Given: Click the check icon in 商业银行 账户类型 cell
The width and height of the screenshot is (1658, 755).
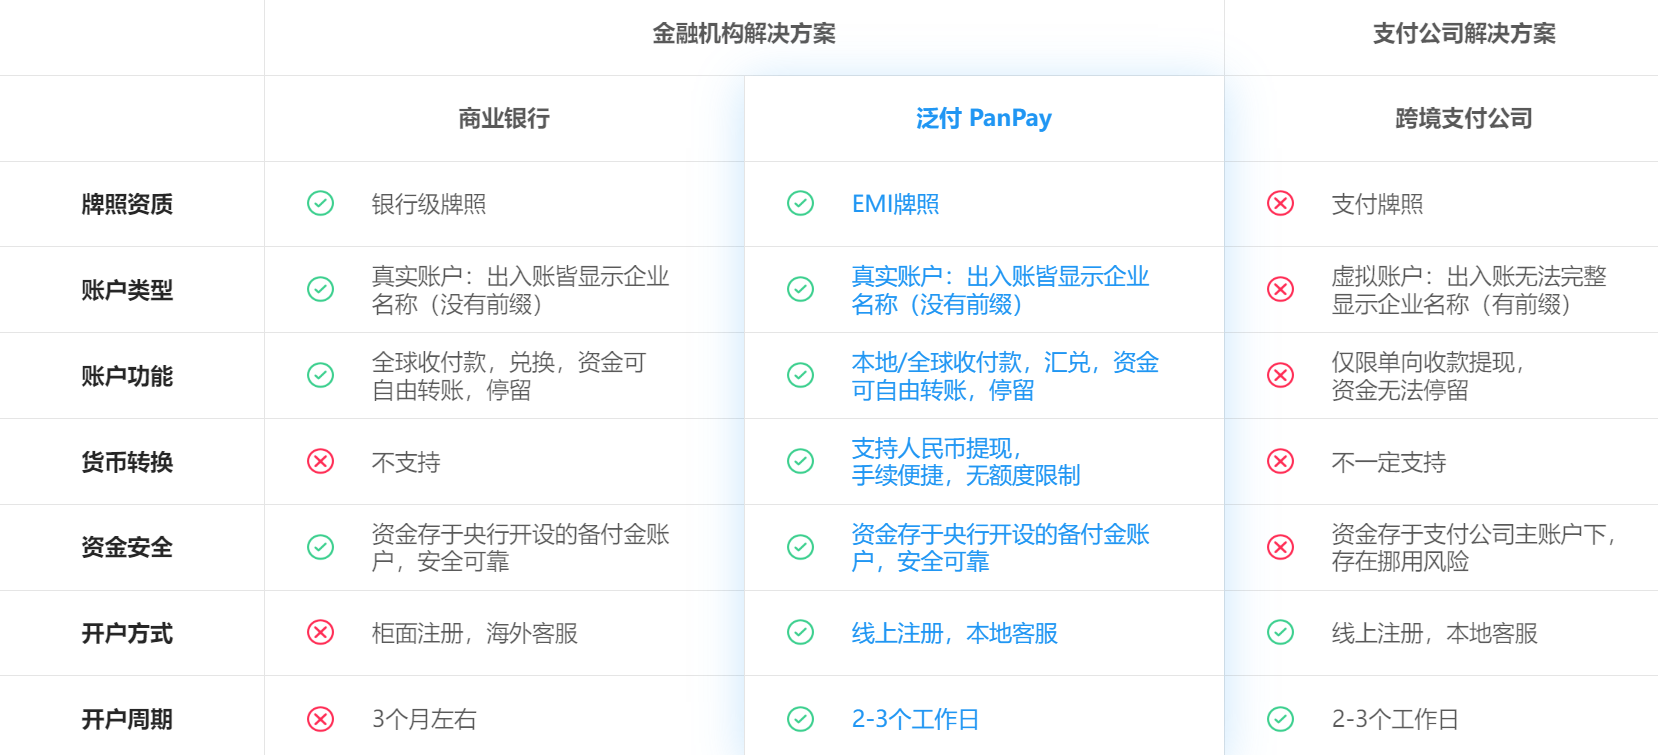Looking at the screenshot, I should pos(320,290).
